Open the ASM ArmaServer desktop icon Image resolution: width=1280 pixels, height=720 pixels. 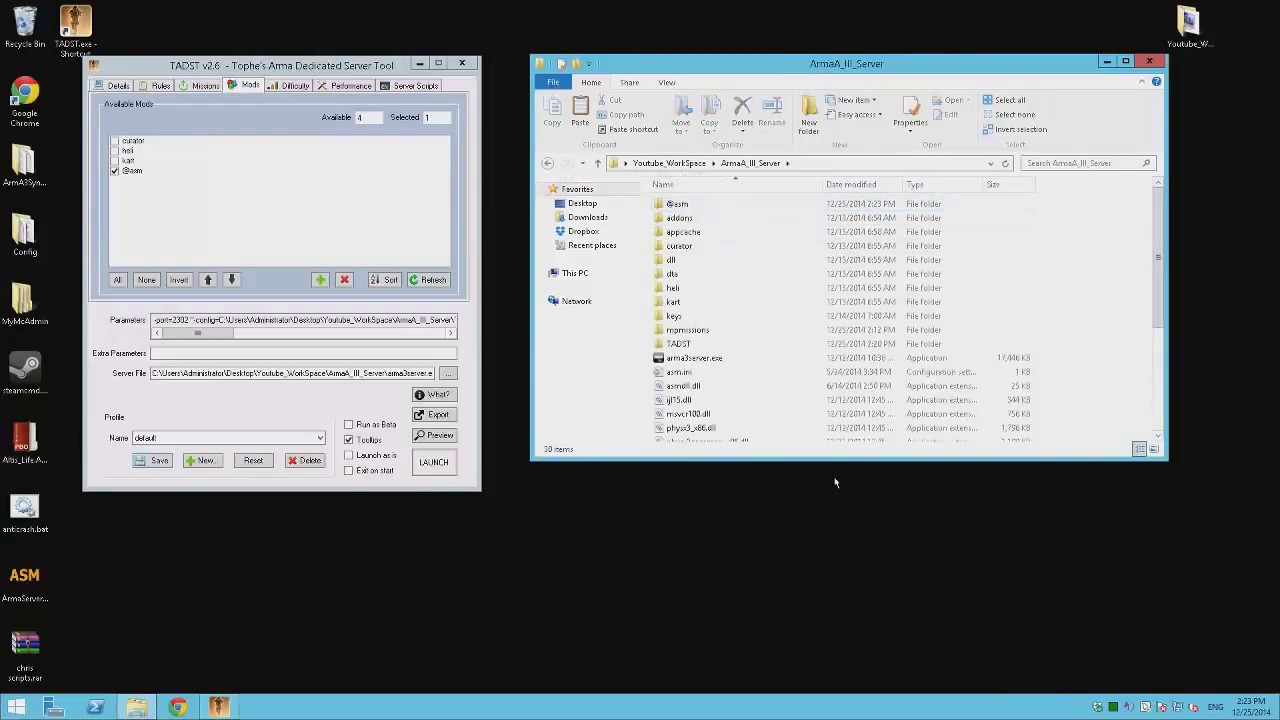[25, 584]
